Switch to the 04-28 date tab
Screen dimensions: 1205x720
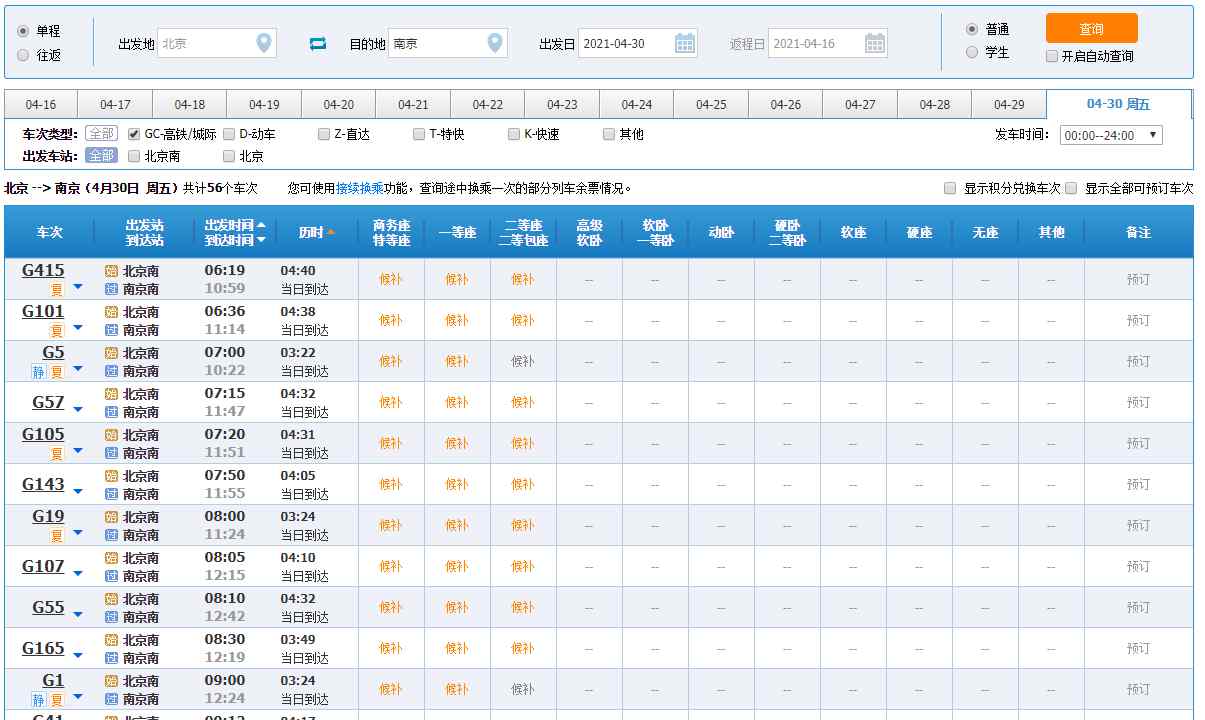click(934, 105)
